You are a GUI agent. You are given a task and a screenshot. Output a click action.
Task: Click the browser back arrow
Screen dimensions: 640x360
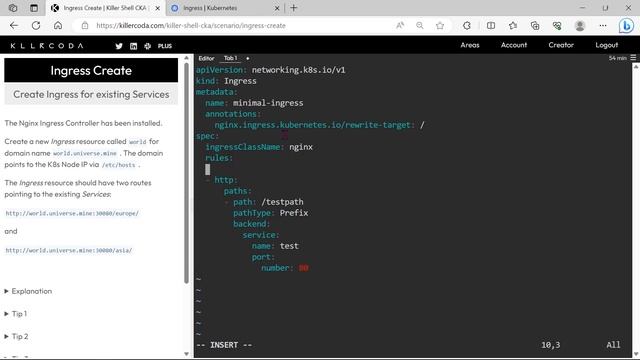[14, 25]
